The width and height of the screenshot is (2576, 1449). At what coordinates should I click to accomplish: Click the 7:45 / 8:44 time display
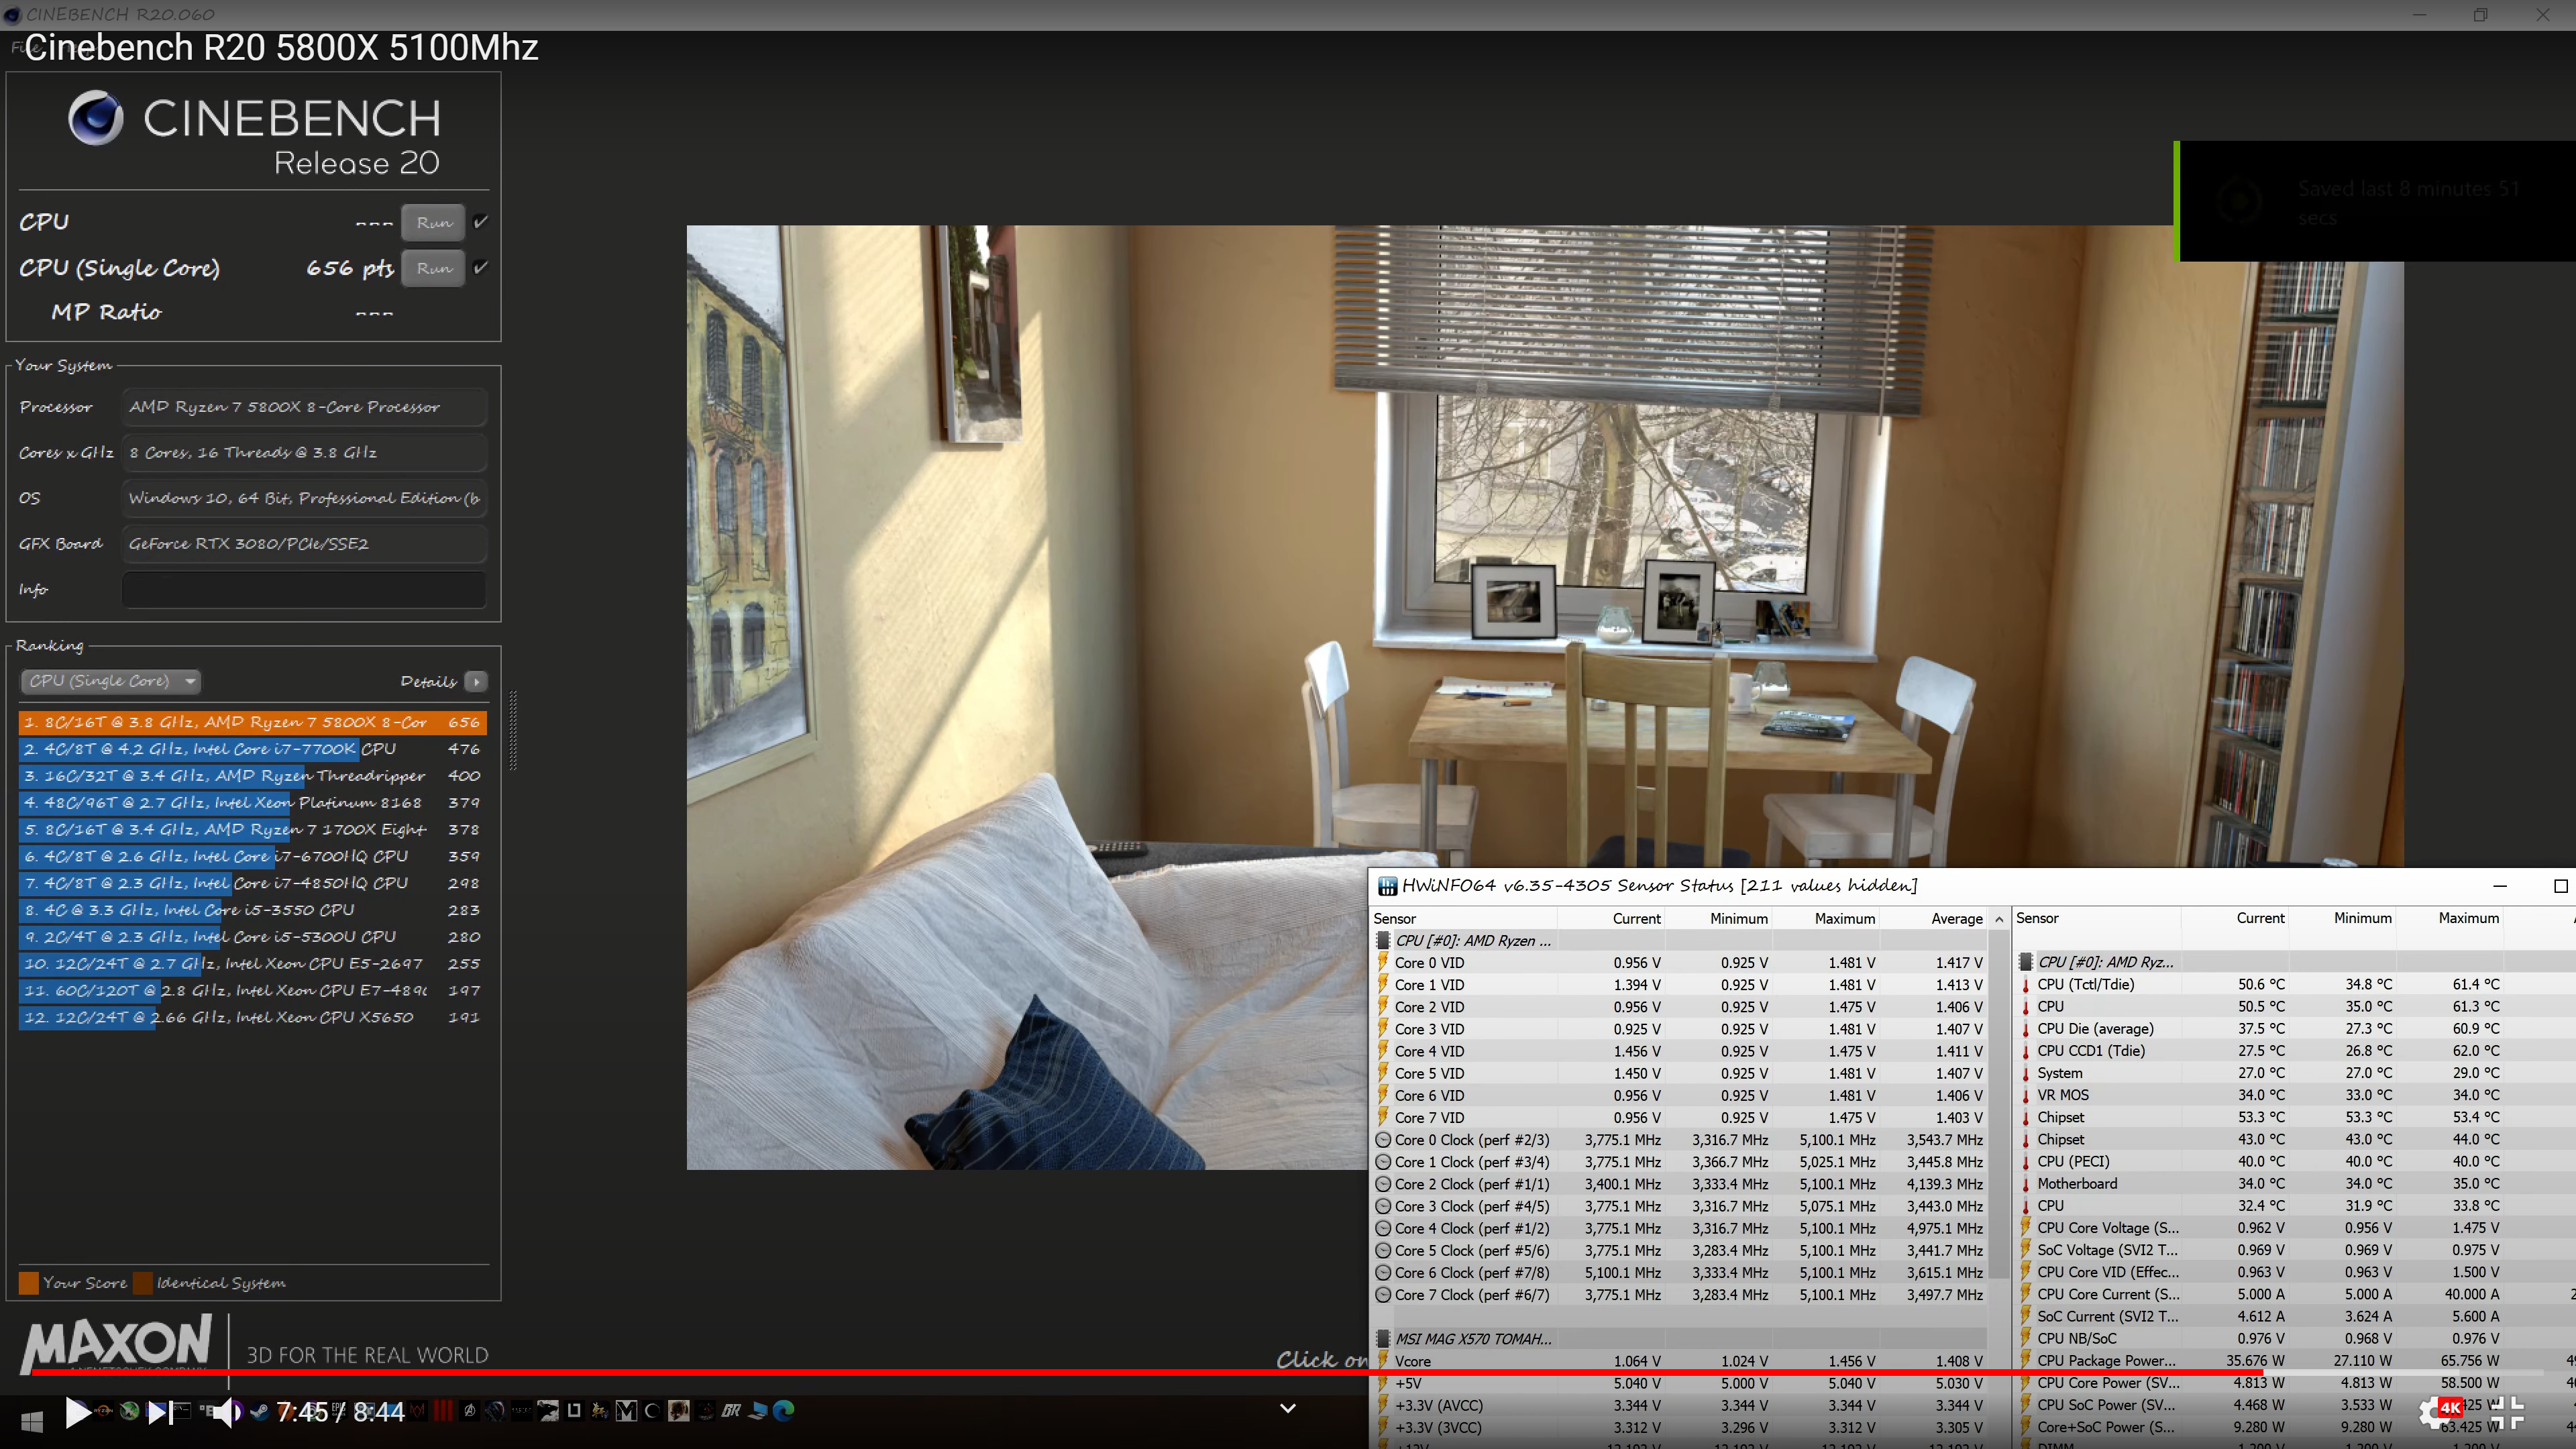340,1412
